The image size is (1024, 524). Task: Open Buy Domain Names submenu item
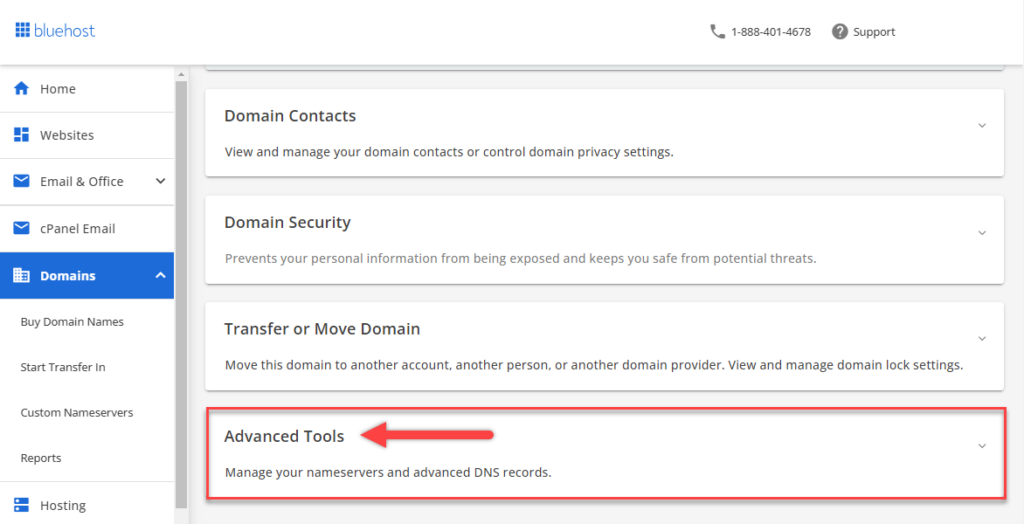click(72, 322)
